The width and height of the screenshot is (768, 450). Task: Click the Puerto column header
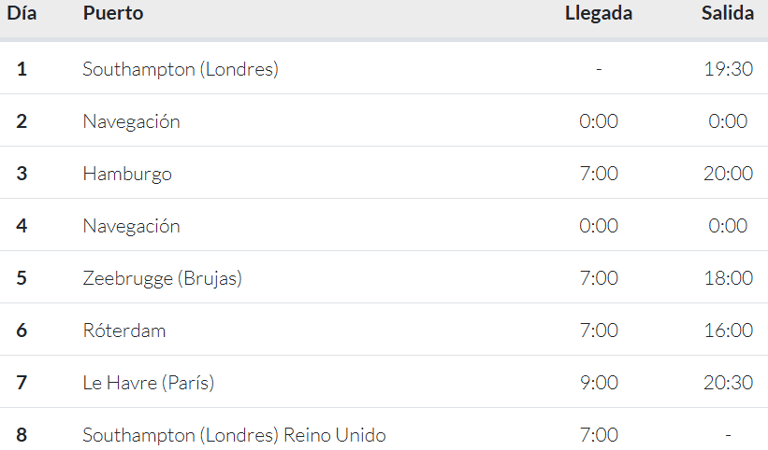pyautogui.click(x=113, y=13)
